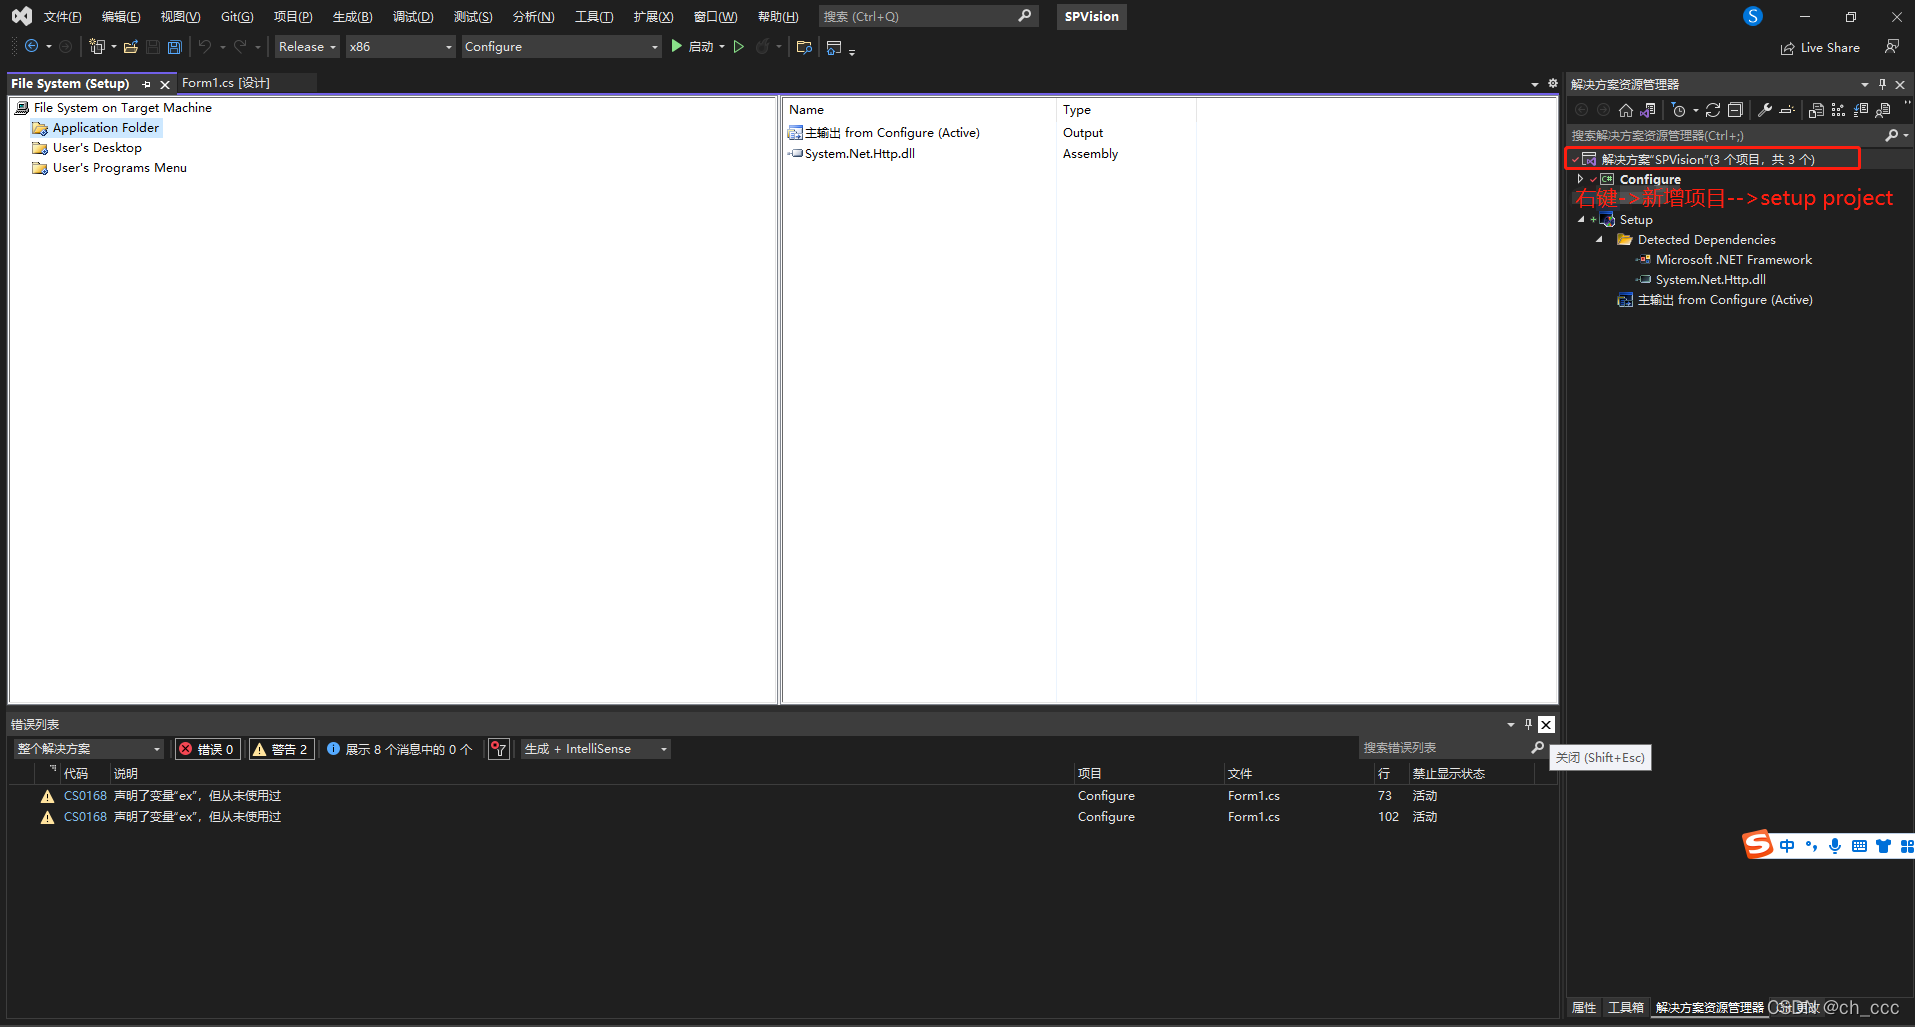Click the New Project toolbar icon
Image resolution: width=1915 pixels, height=1027 pixels.
97,47
